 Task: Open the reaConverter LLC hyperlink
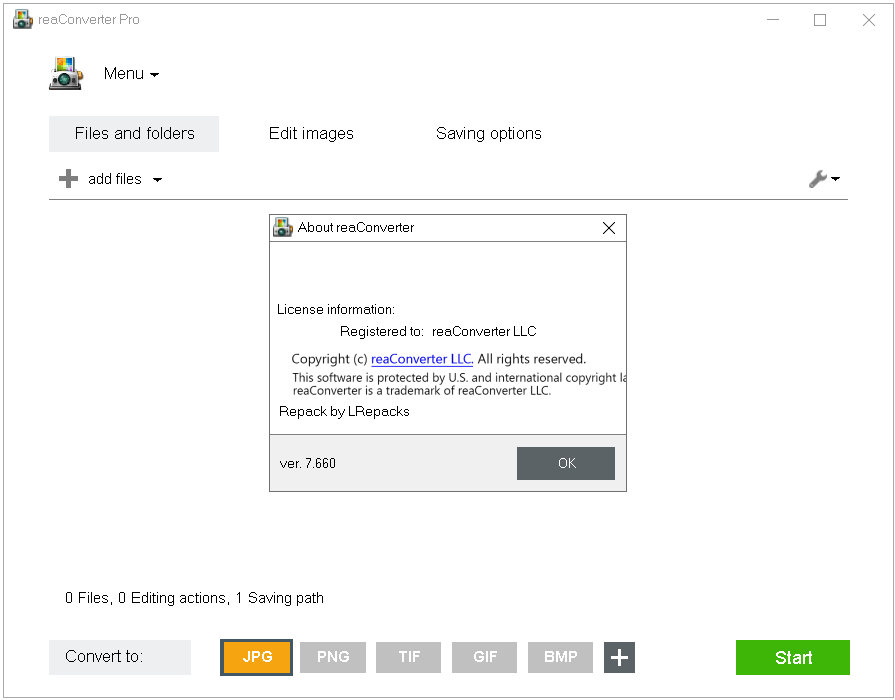422,359
